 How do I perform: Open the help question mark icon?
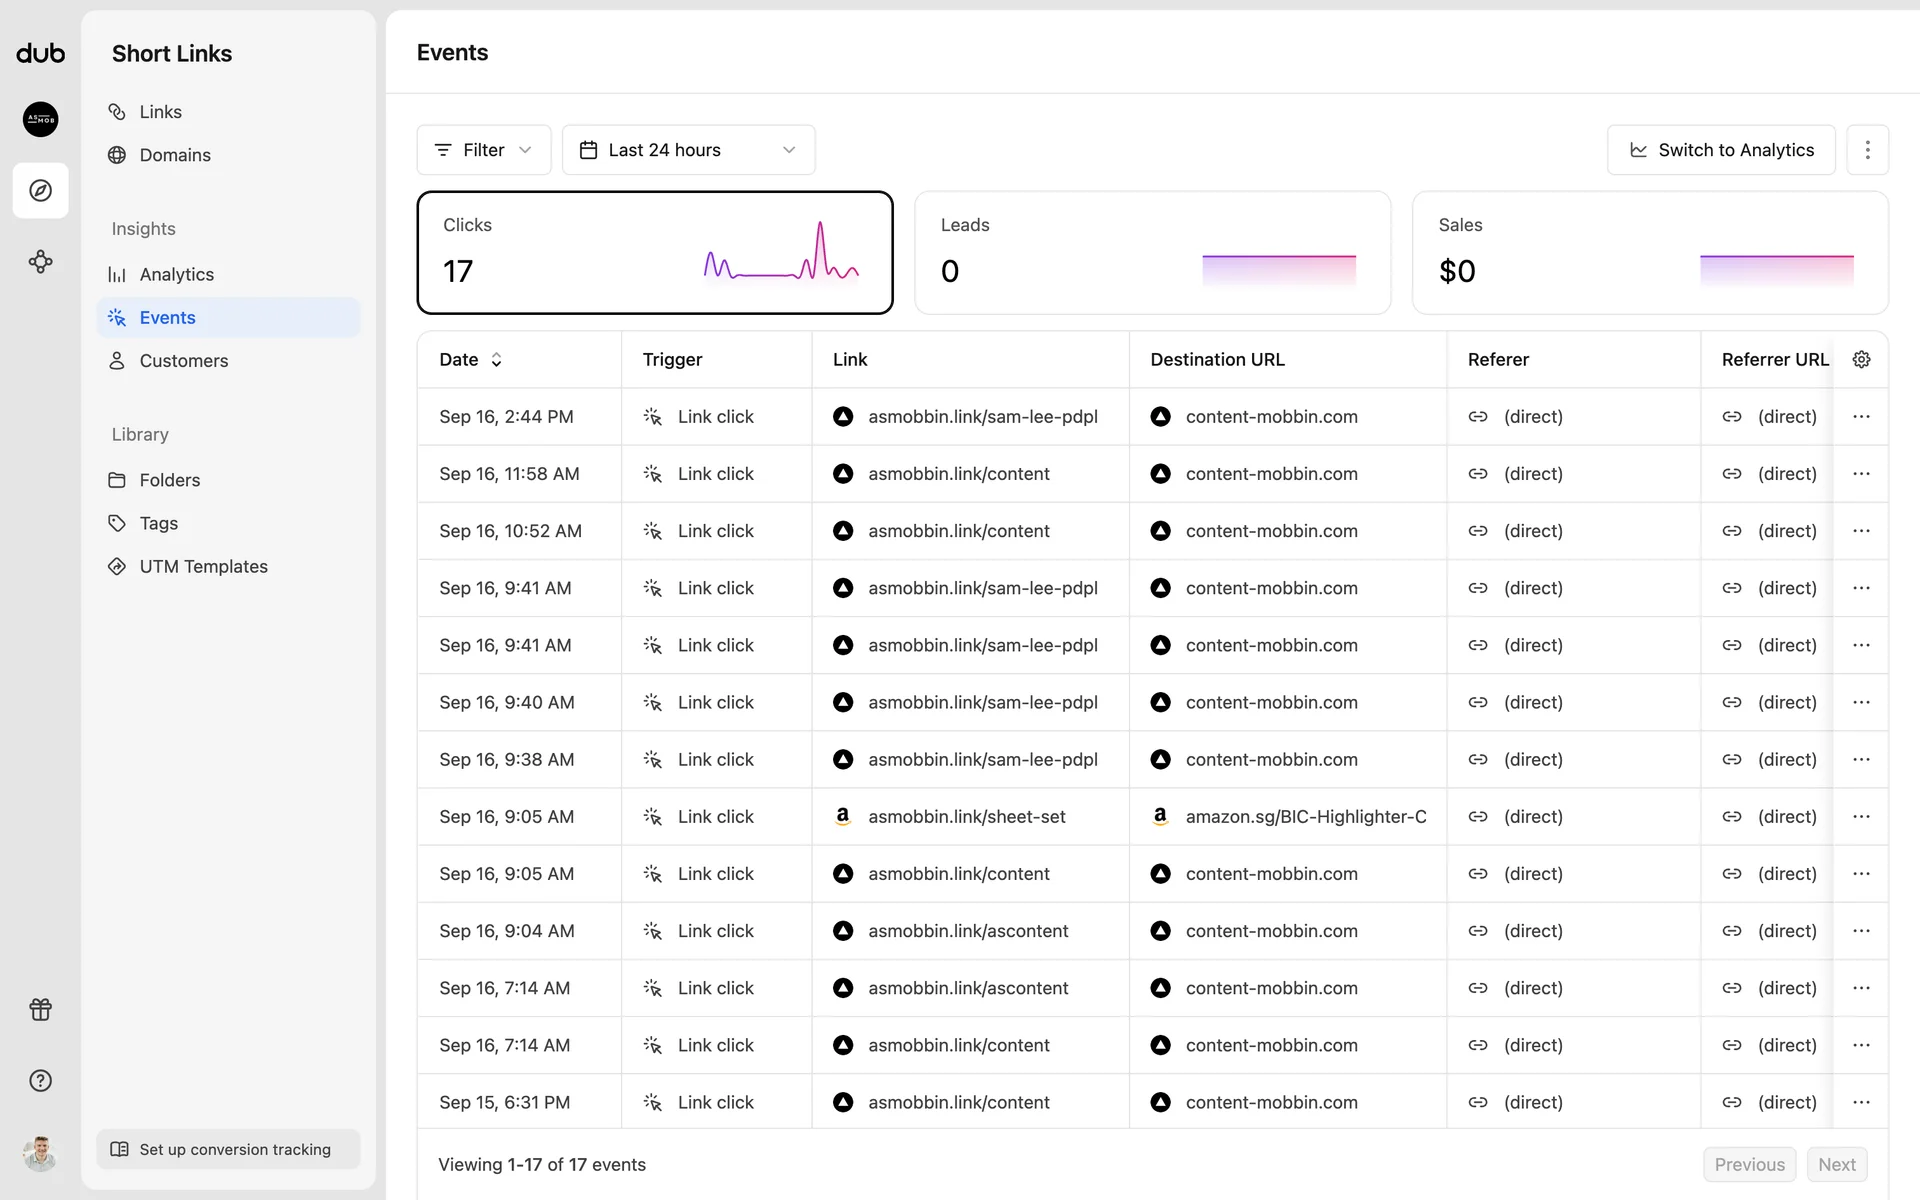[40, 1080]
